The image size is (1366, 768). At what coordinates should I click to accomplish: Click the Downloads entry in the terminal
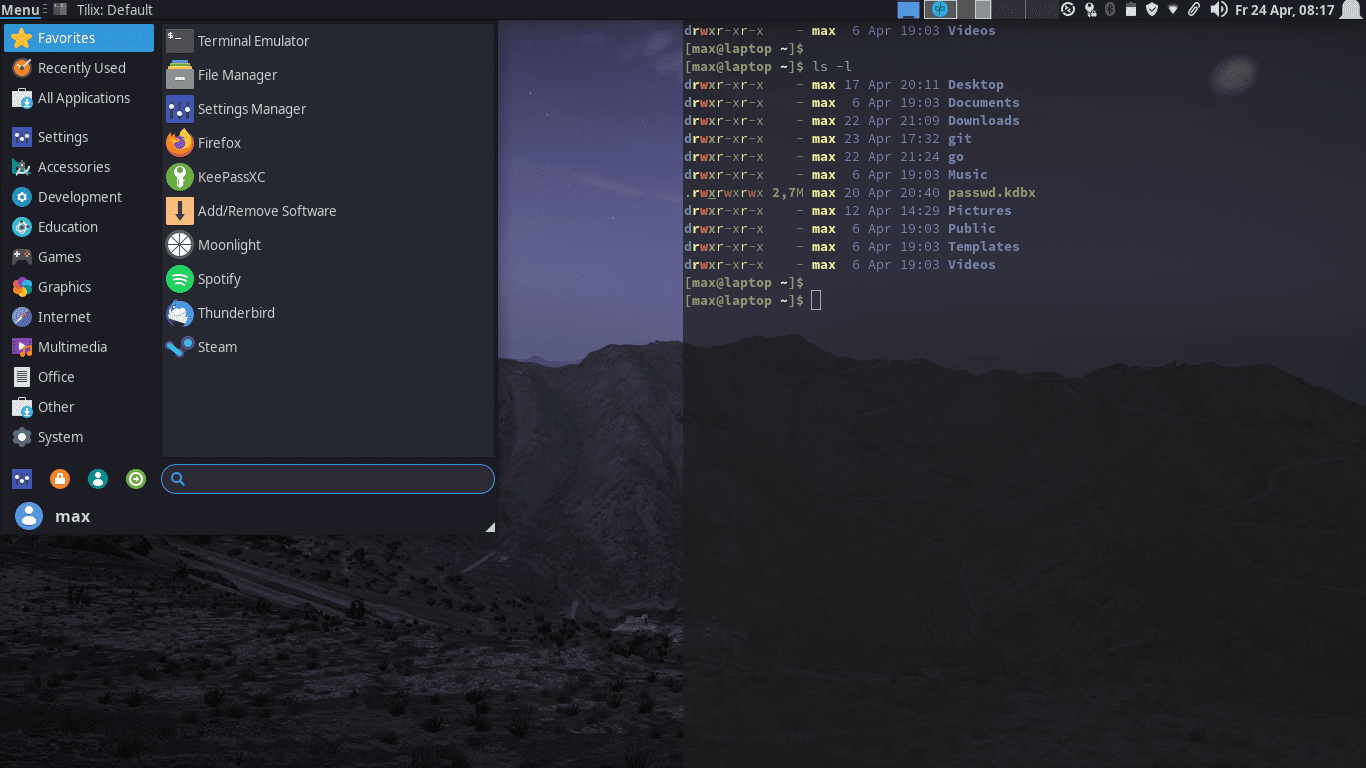984,121
